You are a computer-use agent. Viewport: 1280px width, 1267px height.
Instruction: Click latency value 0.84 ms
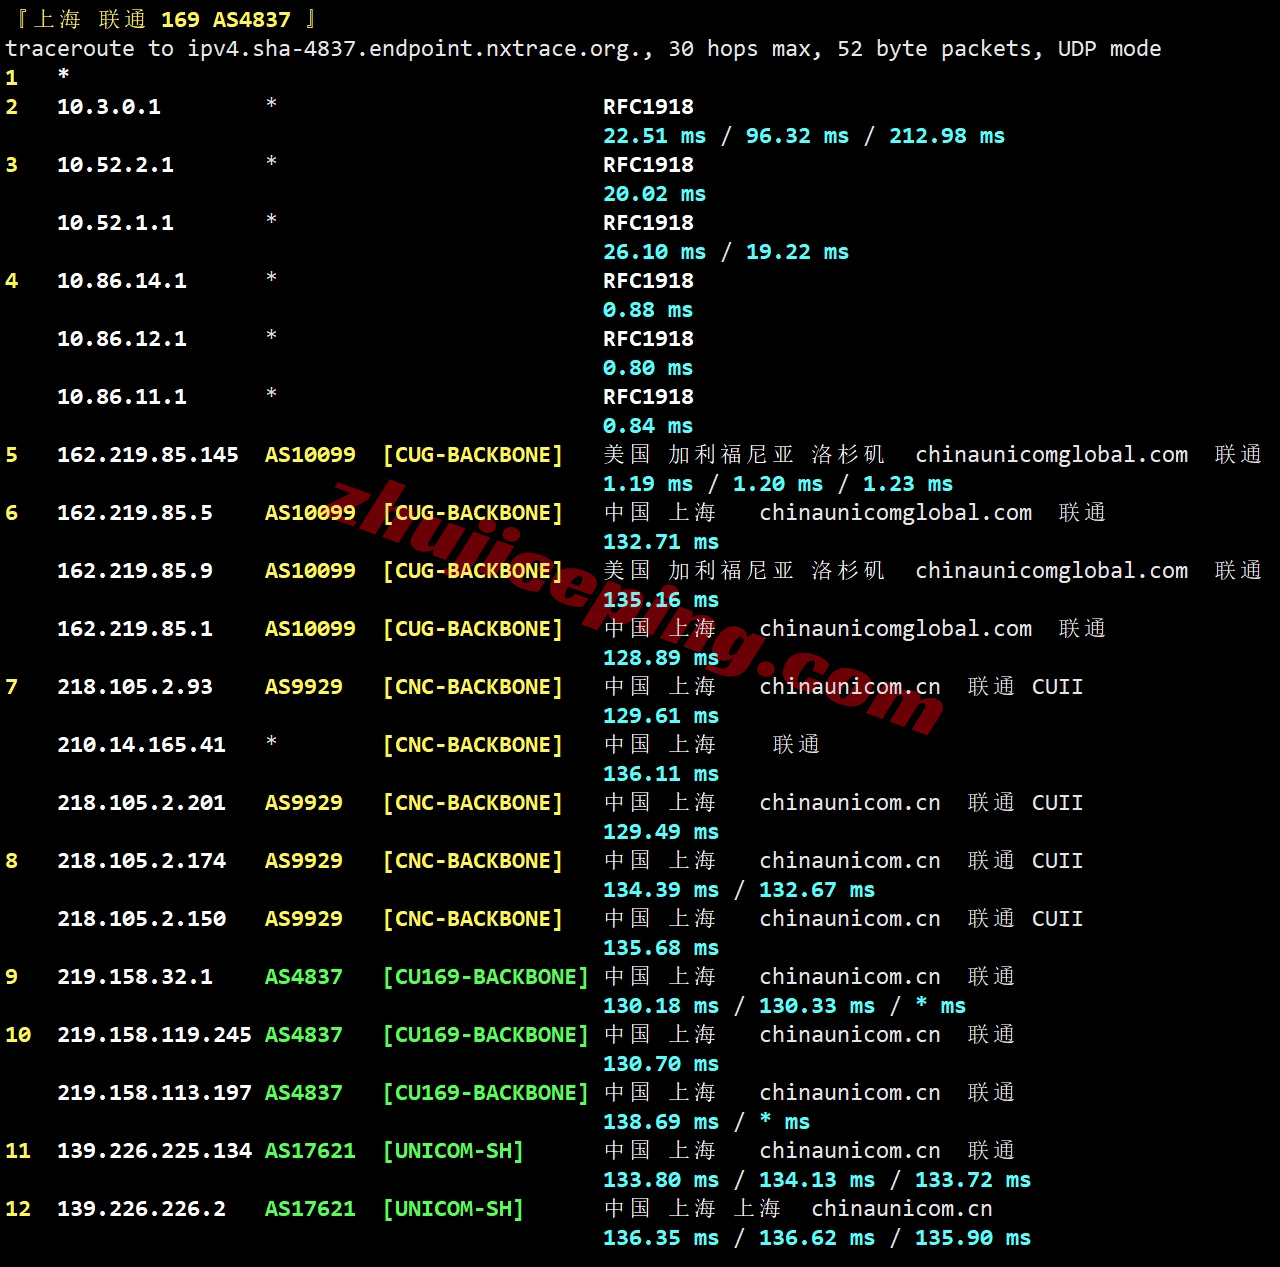[x=648, y=426]
